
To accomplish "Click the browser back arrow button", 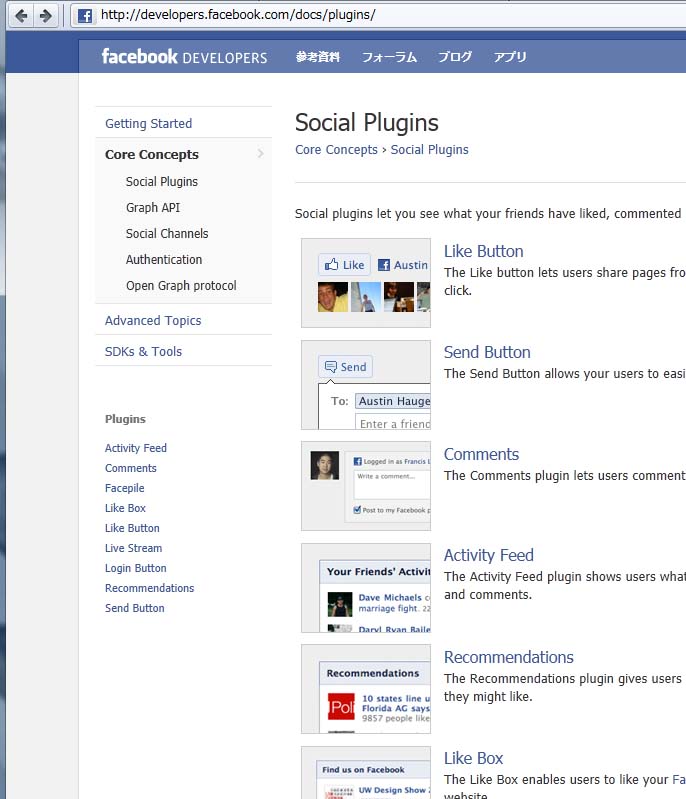I will click(21, 16).
